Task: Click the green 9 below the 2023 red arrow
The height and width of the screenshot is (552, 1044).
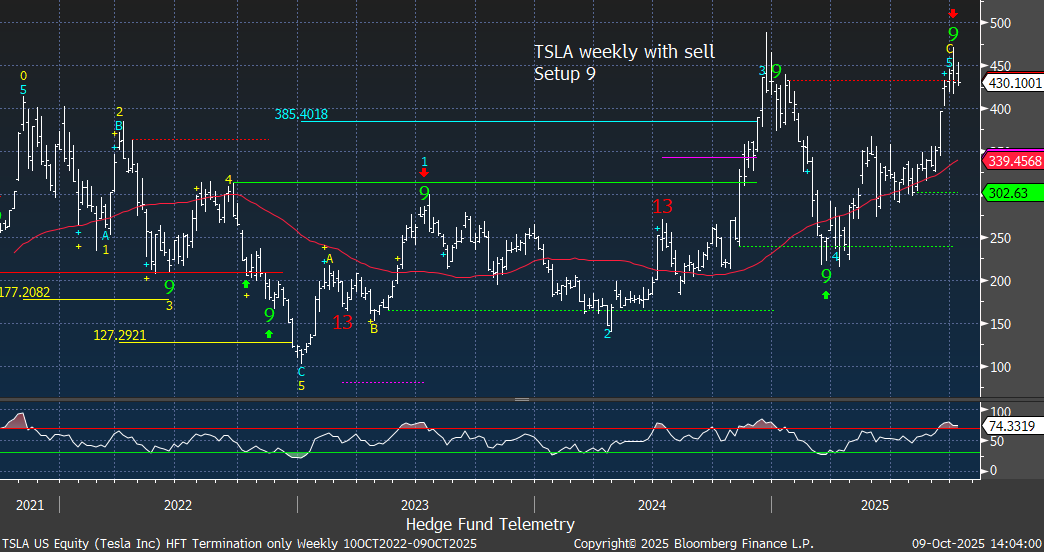Action: pos(424,192)
